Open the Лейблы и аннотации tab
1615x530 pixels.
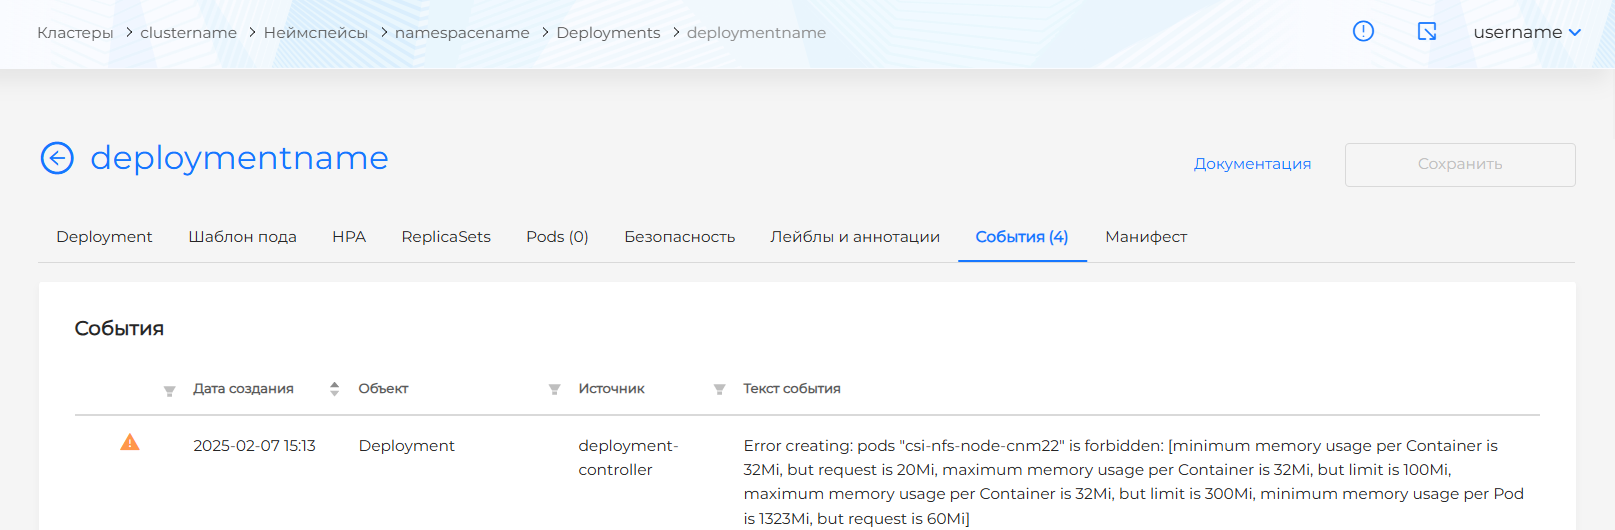(x=854, y=237)
